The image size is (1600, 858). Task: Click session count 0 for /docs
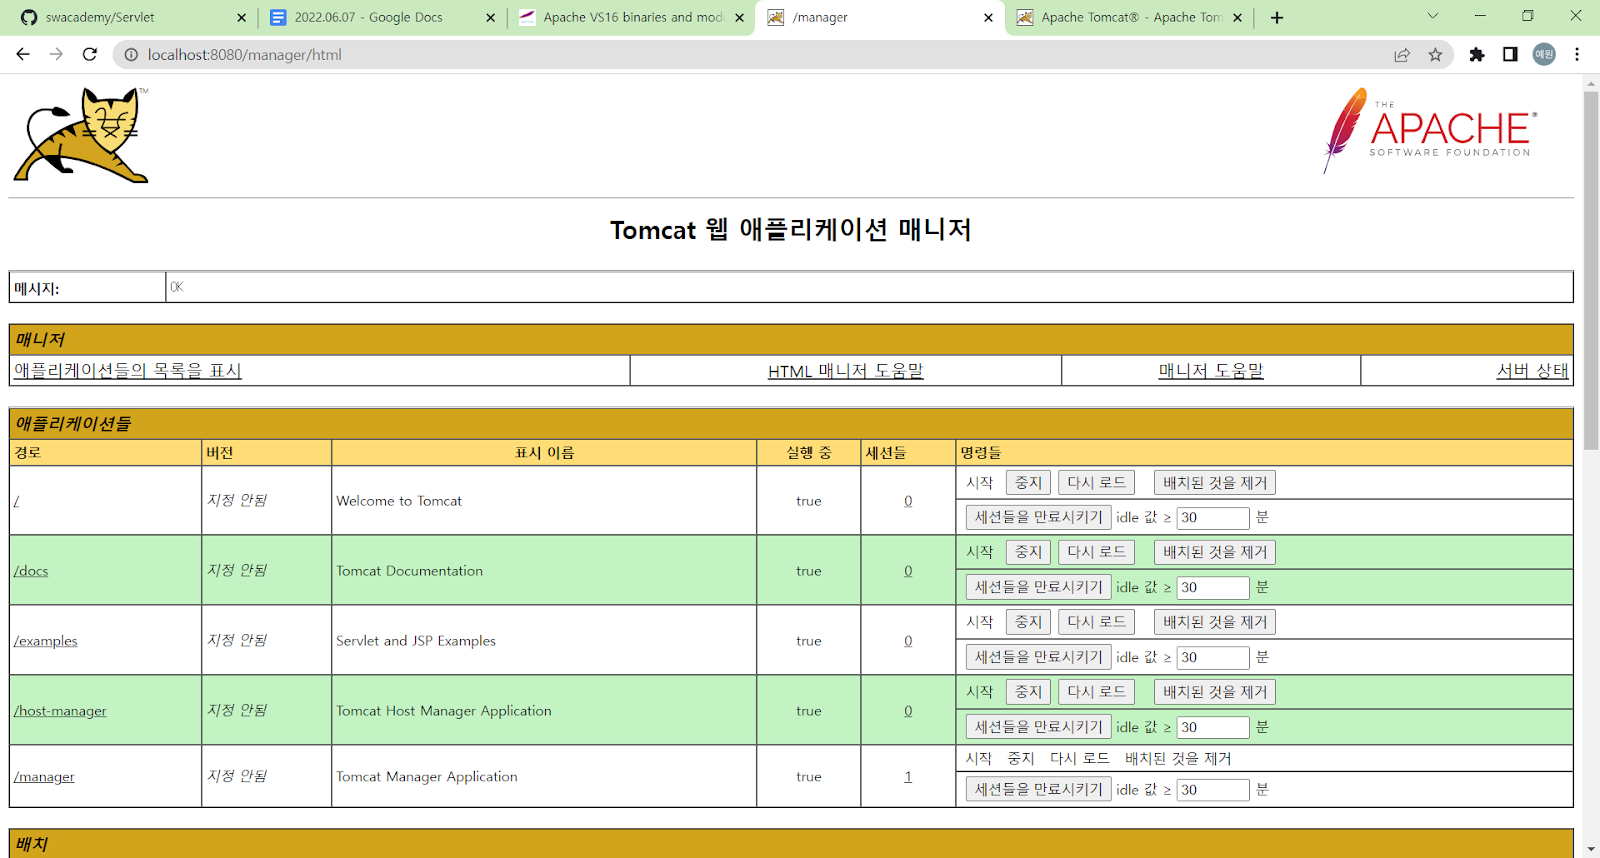(908, 571)
